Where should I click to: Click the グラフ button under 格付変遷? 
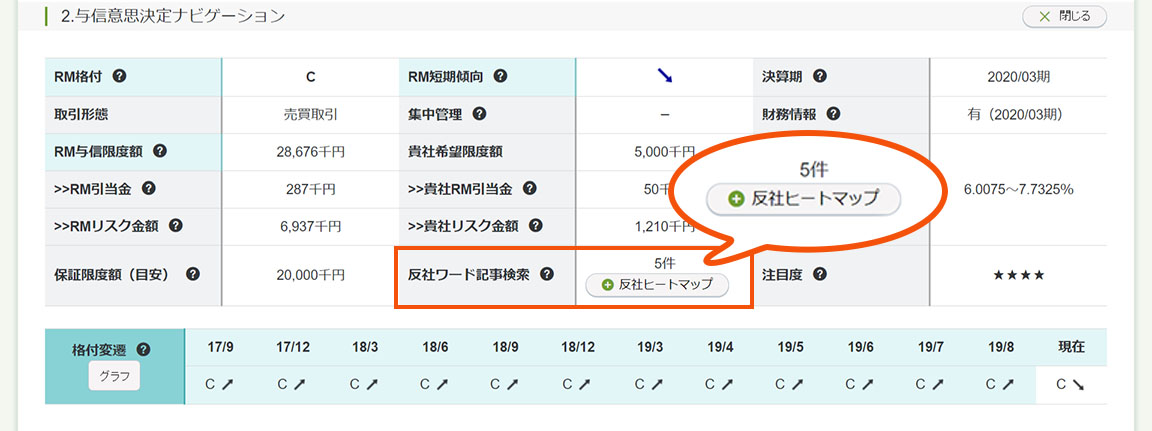pos(114,377)
